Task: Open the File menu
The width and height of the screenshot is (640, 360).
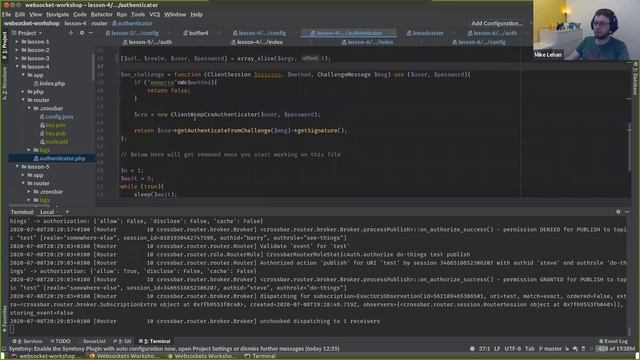Action: point(7,14)
